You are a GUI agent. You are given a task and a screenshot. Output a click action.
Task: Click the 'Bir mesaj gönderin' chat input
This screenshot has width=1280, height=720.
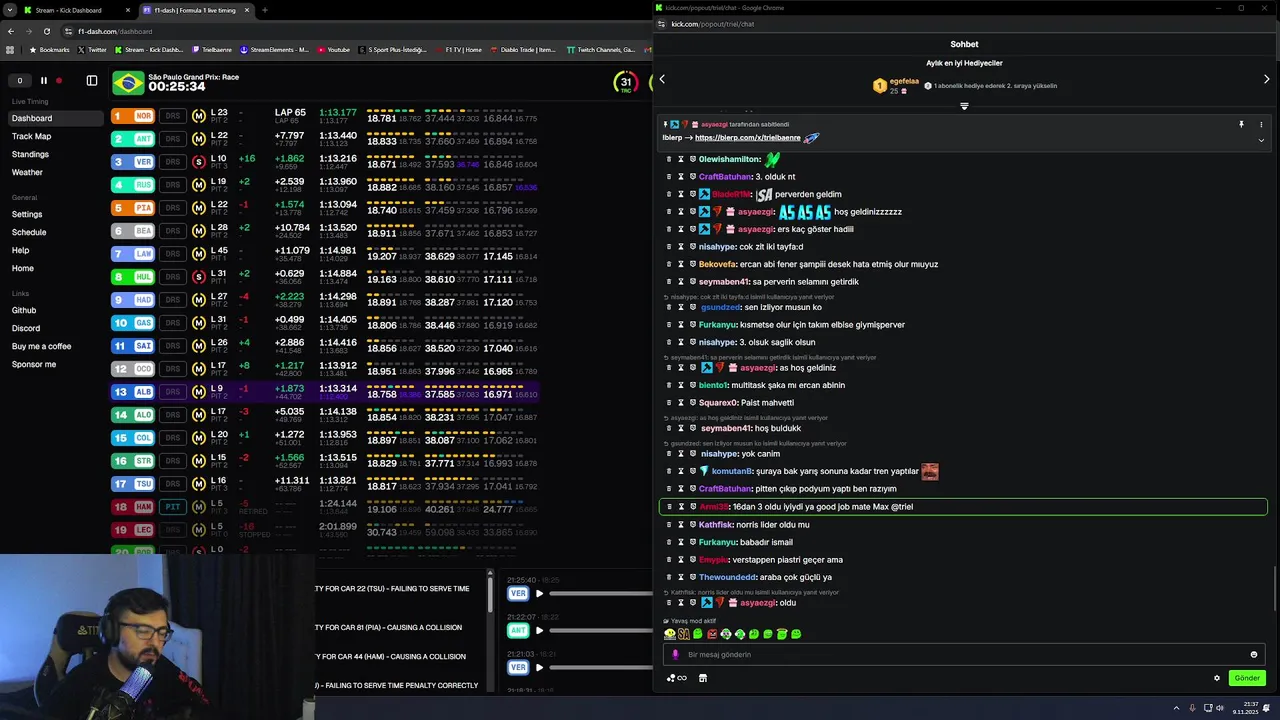[x=963, y=655]
